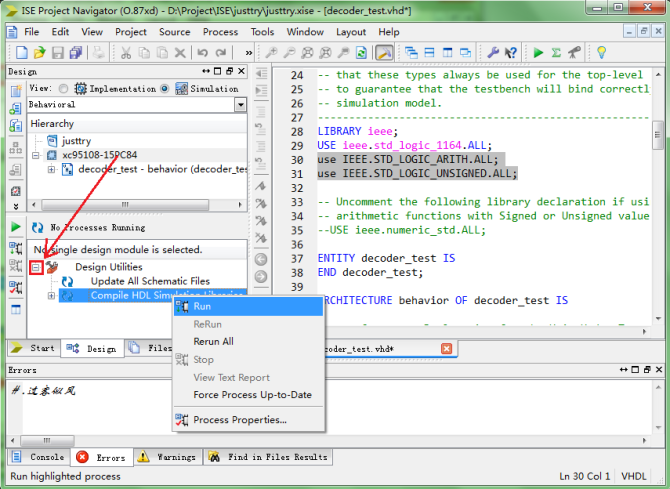Click the green run process arrow in Processes panel
Viewport: 670px width, 489px height.
pos(16,227)
